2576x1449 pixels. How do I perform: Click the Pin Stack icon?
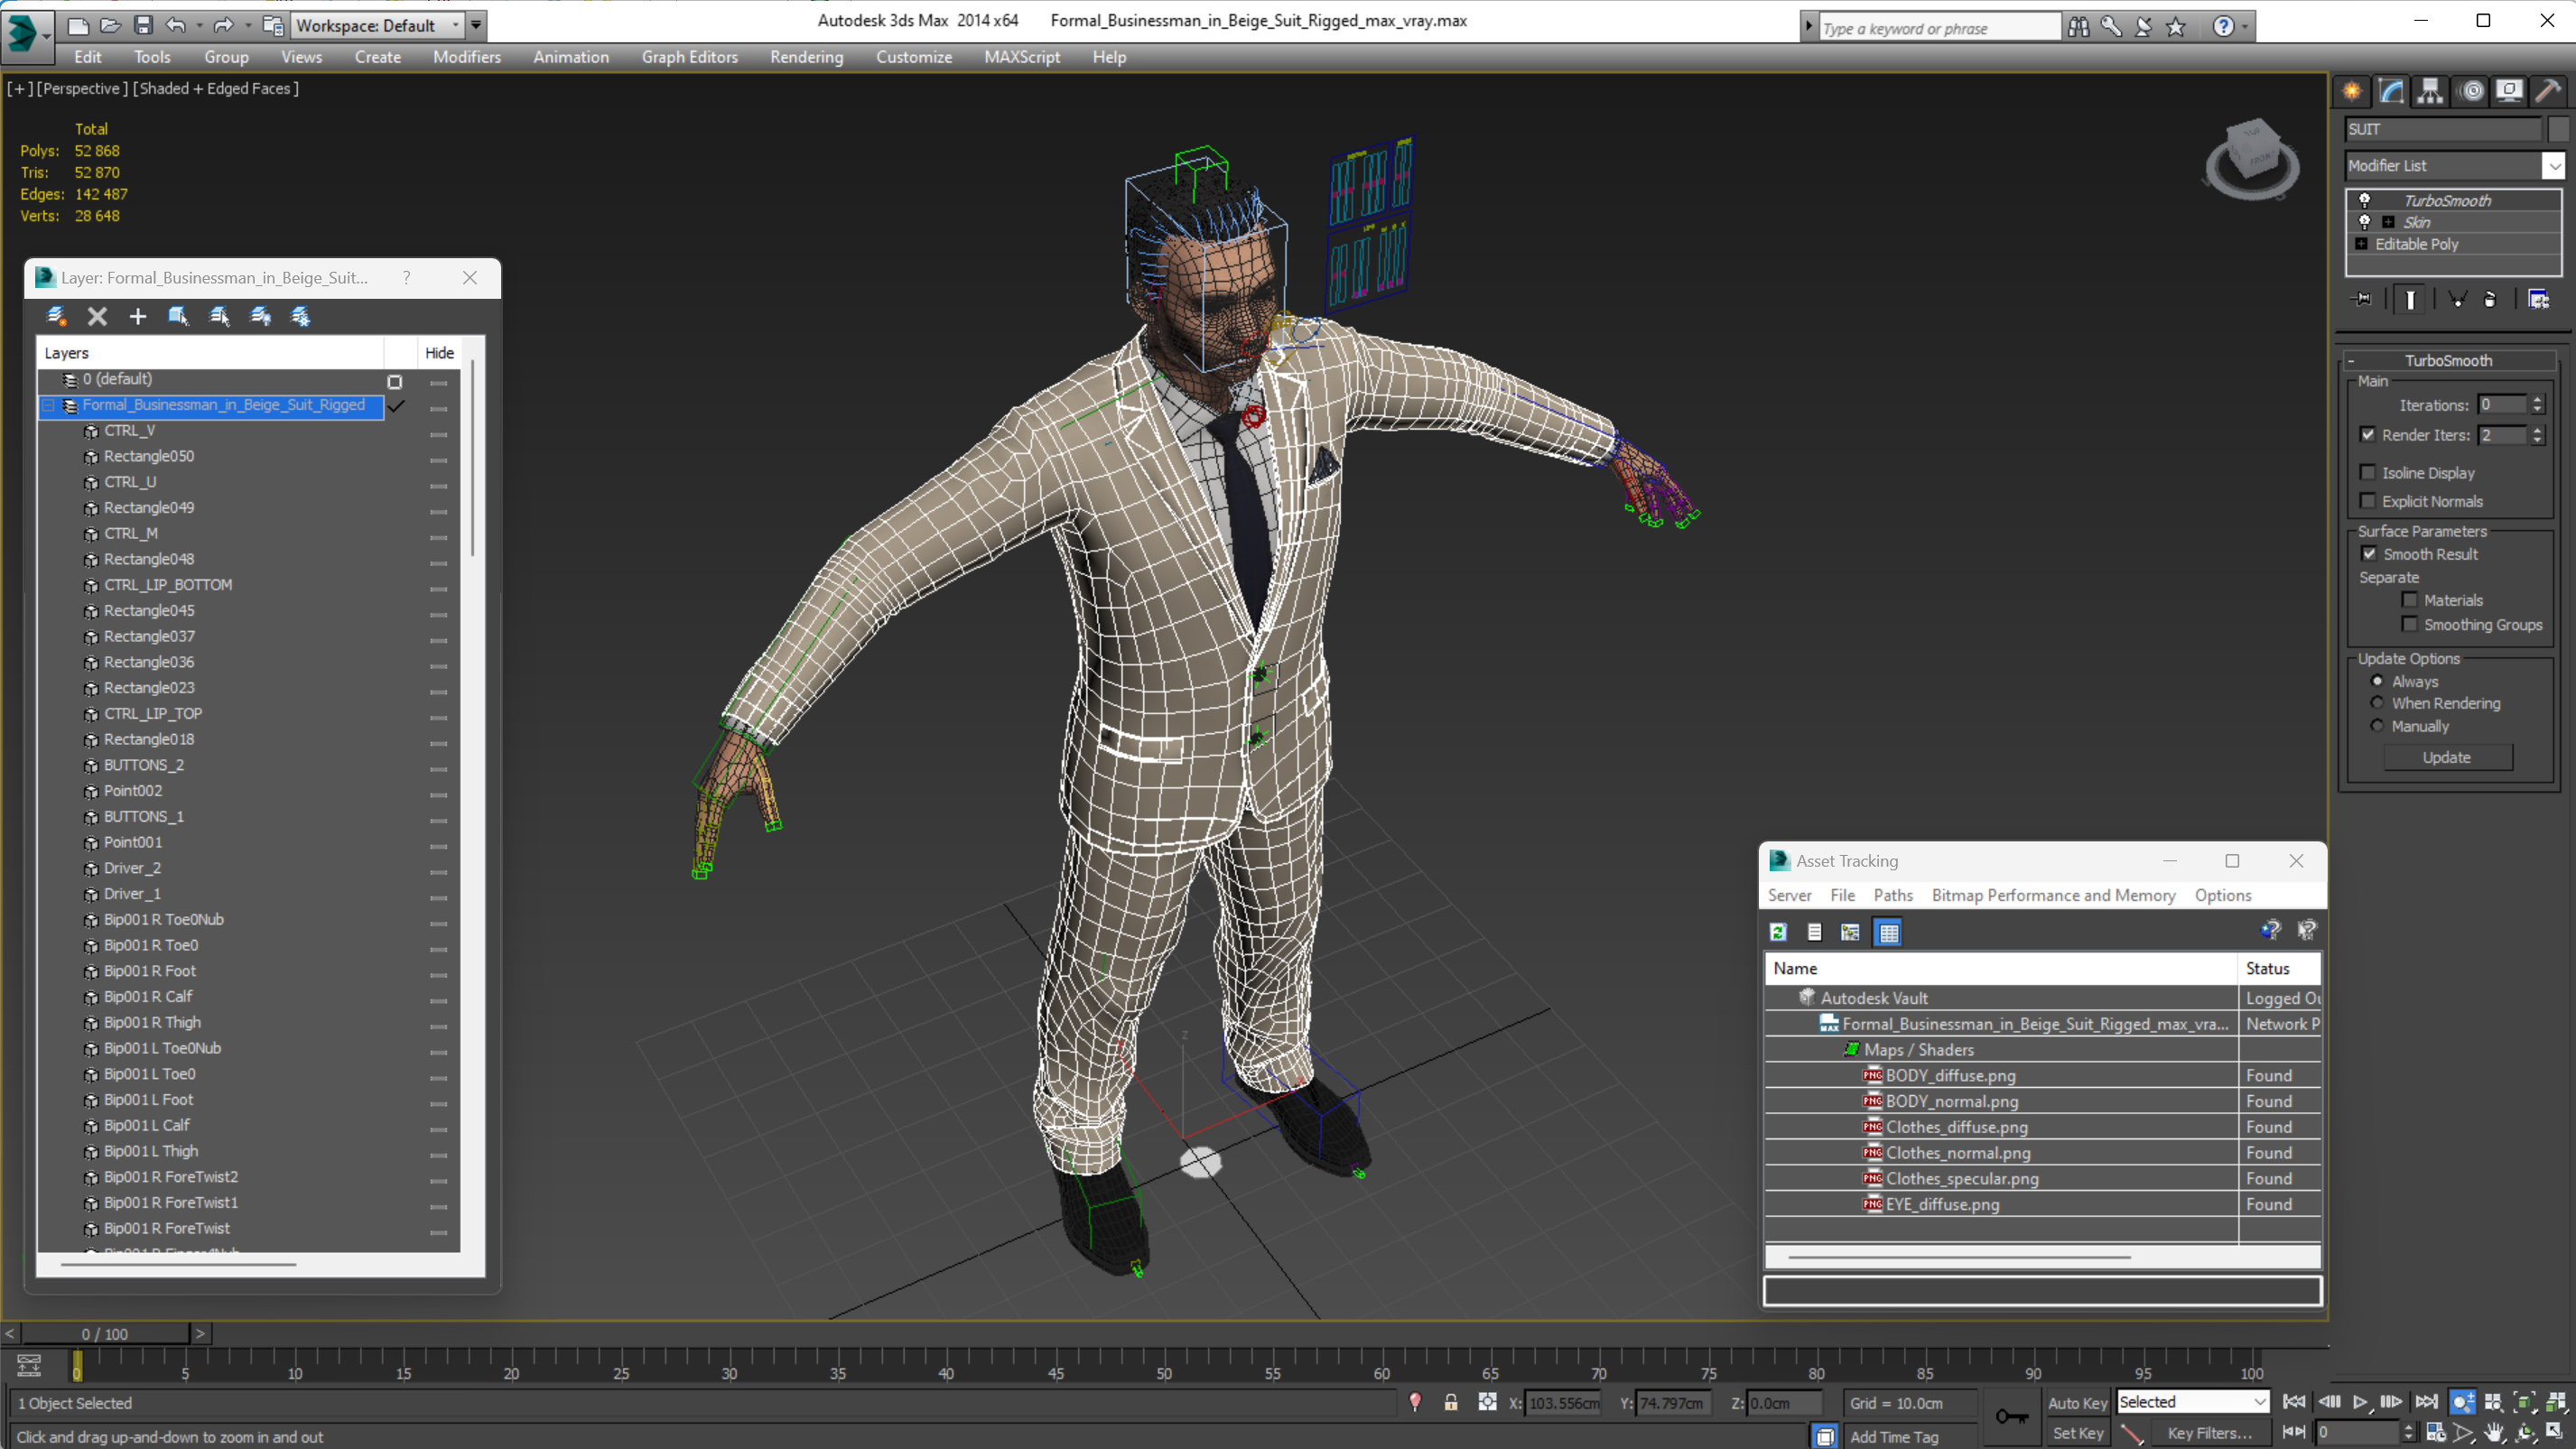(x=2362, y=299)
